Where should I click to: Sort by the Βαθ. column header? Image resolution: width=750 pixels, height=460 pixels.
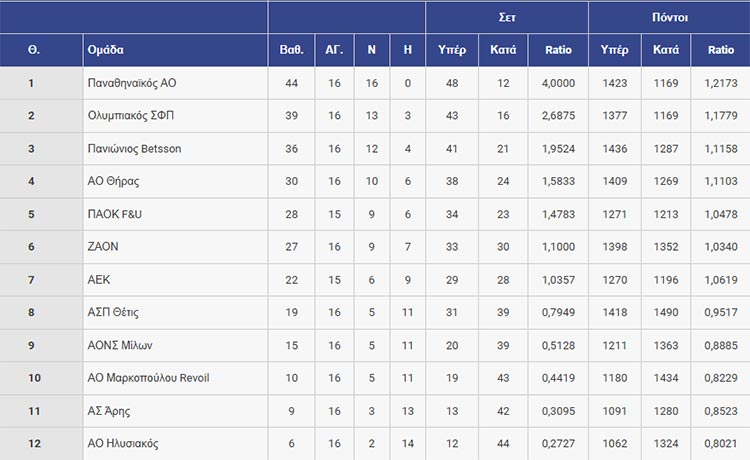(292, 50)
